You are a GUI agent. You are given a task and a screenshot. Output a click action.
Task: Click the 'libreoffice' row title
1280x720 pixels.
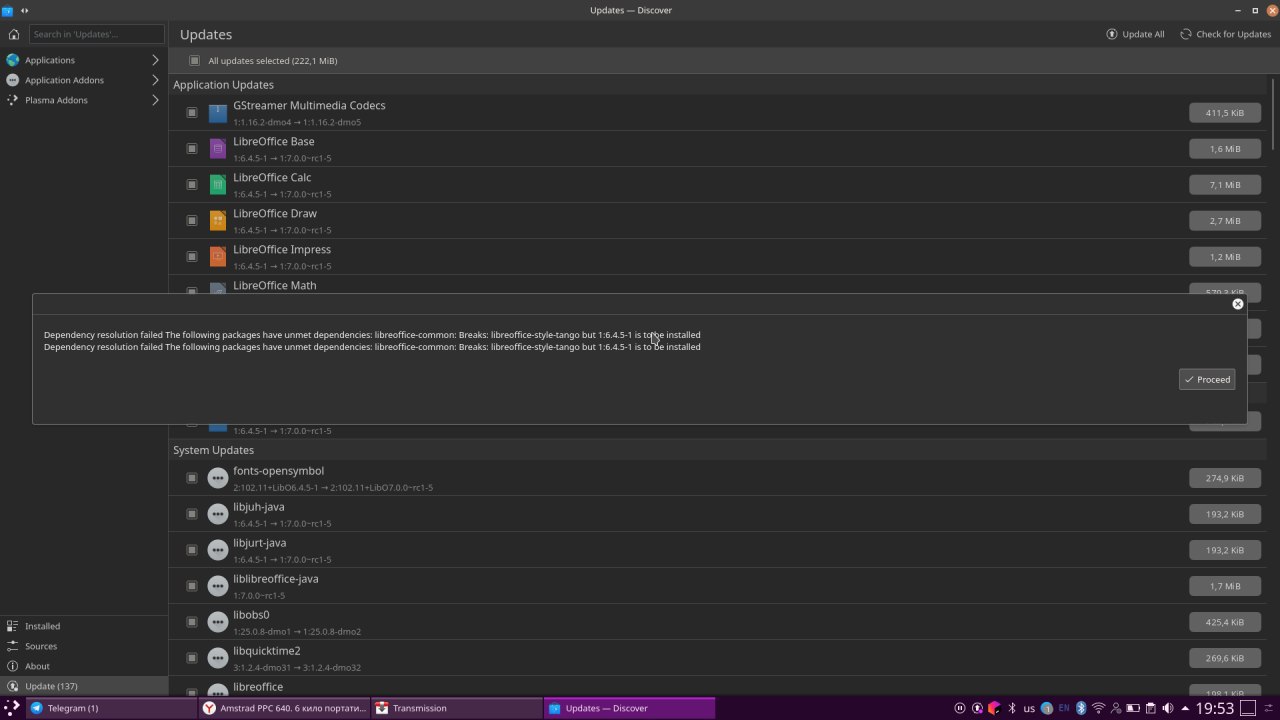(x=258, y=687)
